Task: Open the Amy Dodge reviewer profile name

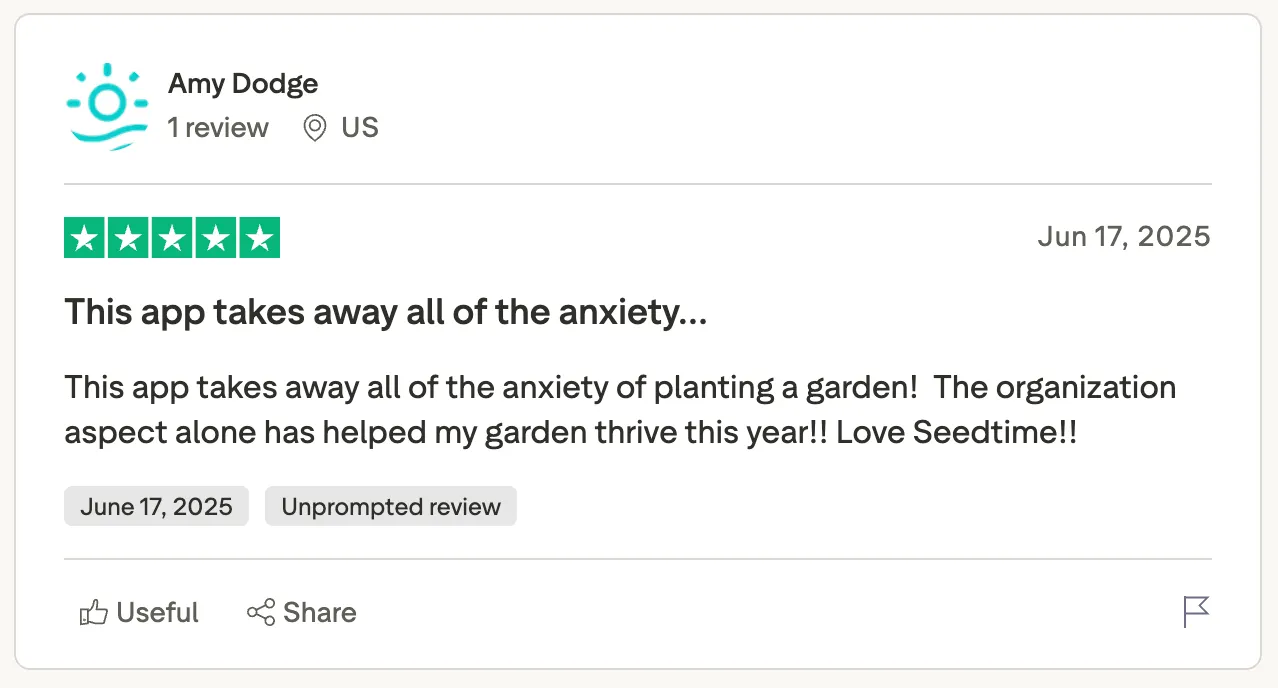Action: [243, 83]
